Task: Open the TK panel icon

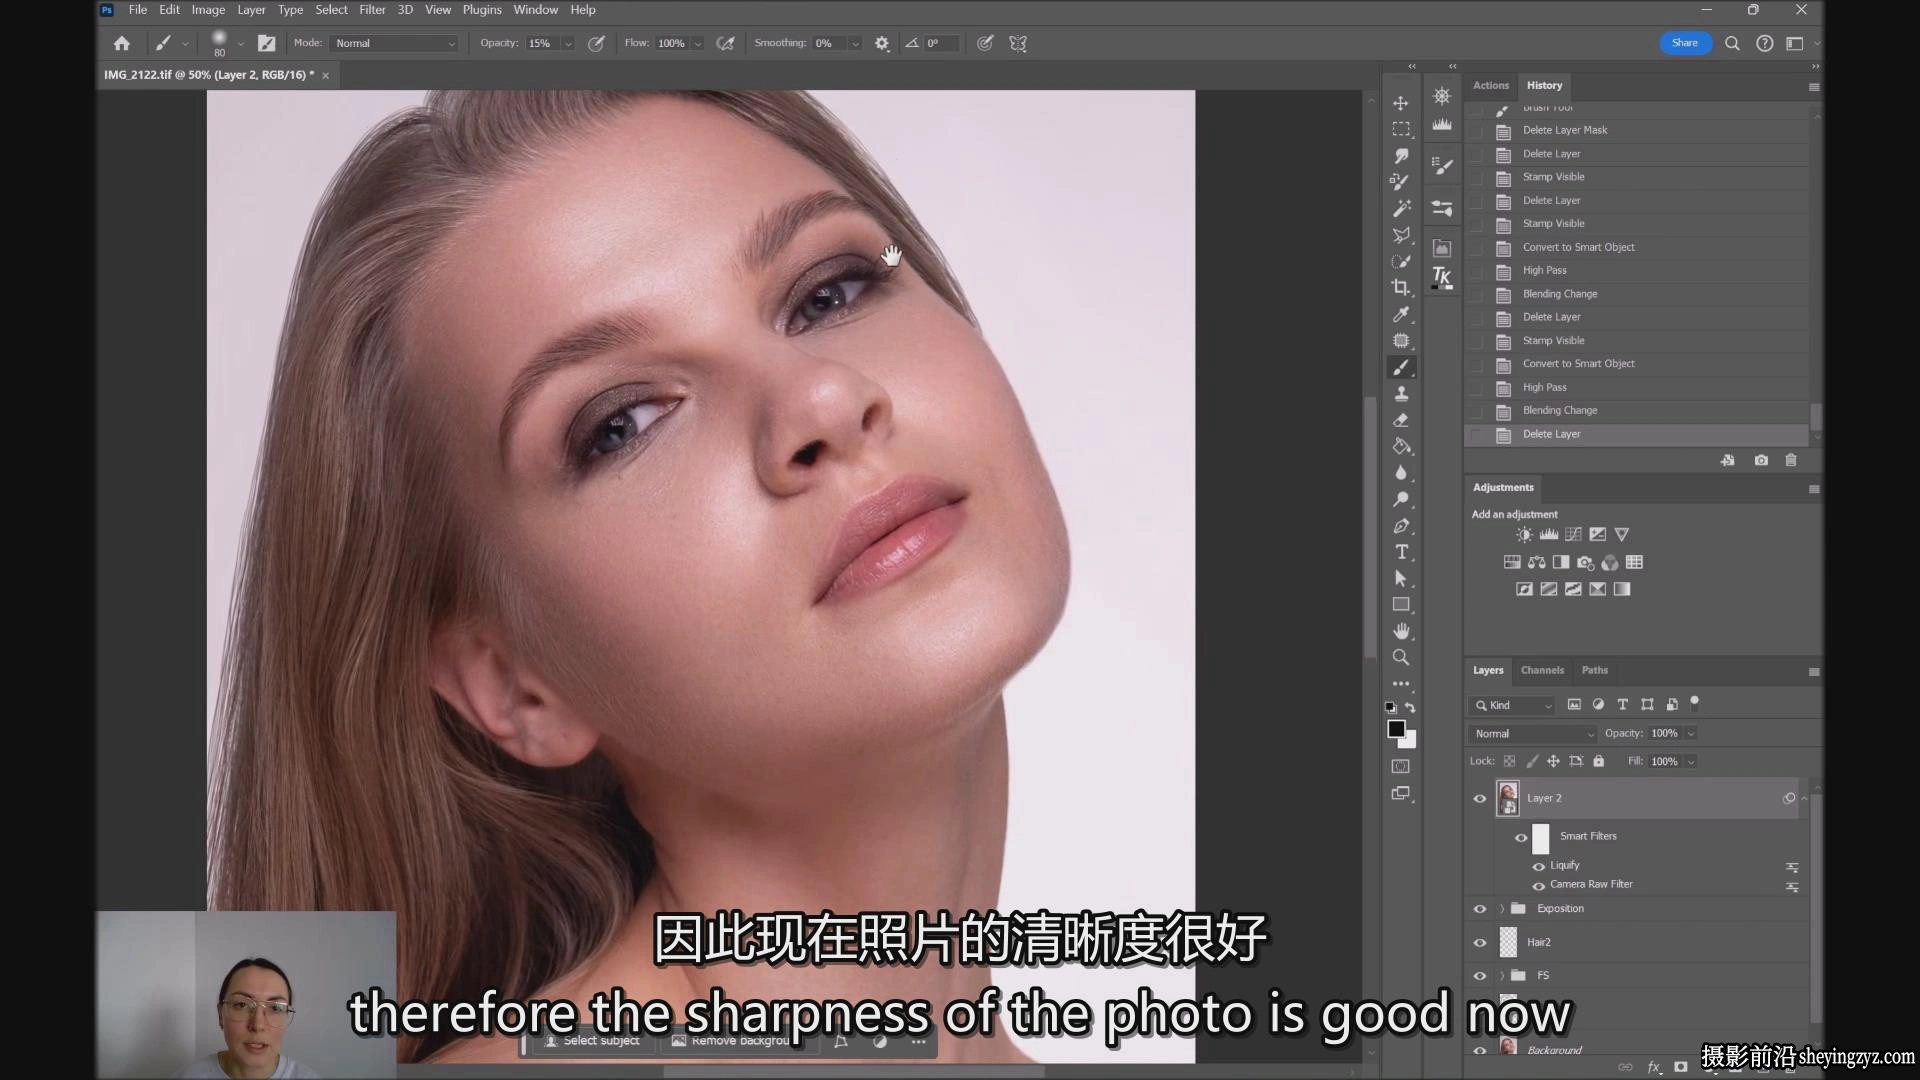Action: (x=1442, y=277)
